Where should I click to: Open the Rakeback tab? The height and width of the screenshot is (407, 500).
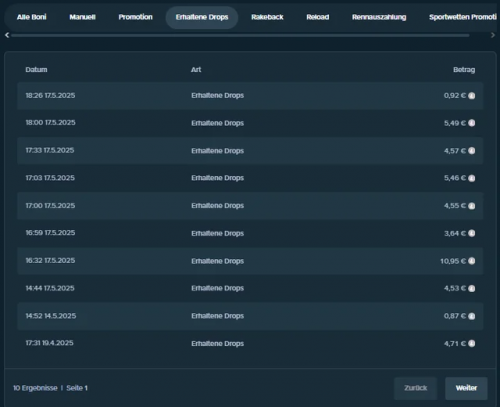[267, 17]
